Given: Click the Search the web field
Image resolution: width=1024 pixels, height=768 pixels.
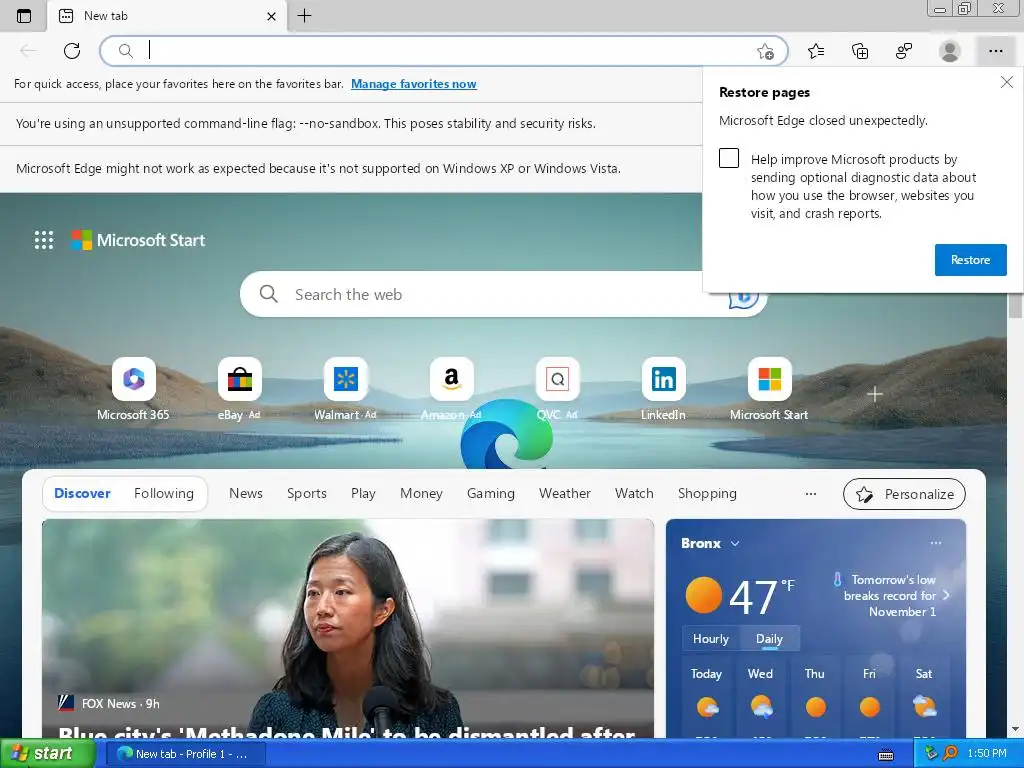Looking at the screenshot, I should [x=503, y=294].
